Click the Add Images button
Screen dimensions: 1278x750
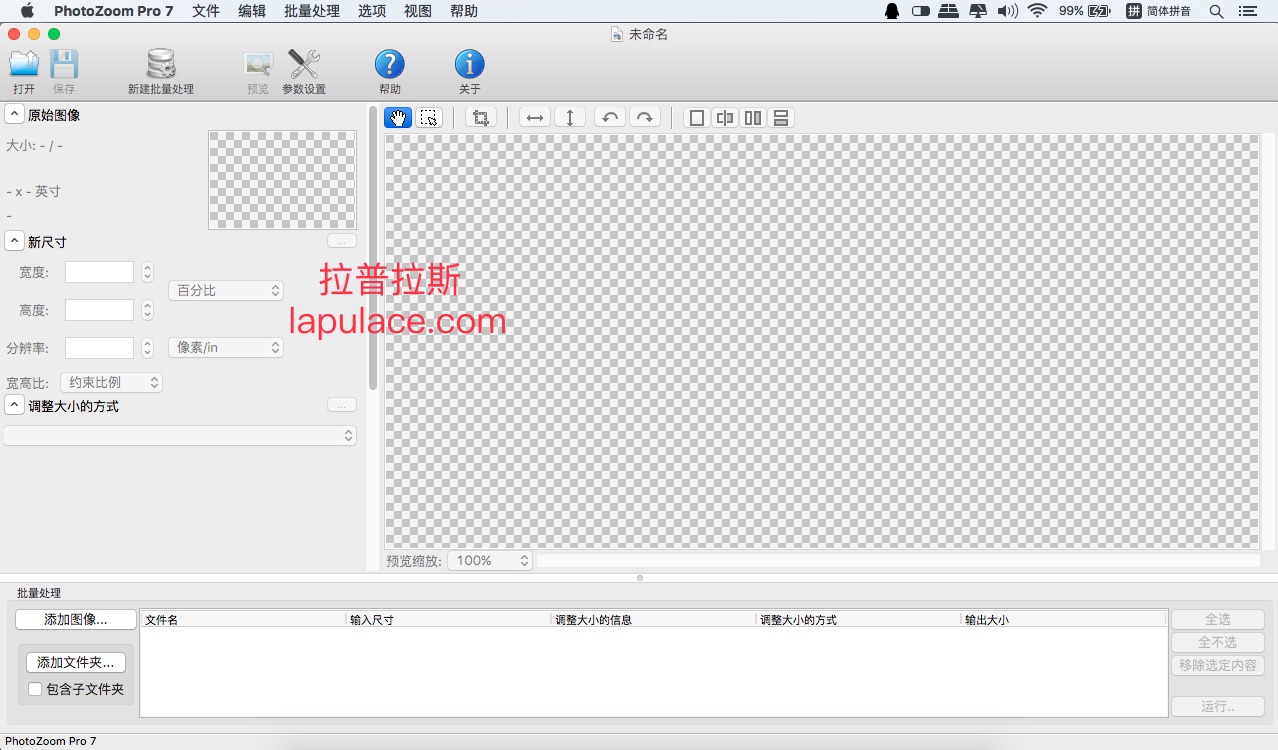[75, 619]
